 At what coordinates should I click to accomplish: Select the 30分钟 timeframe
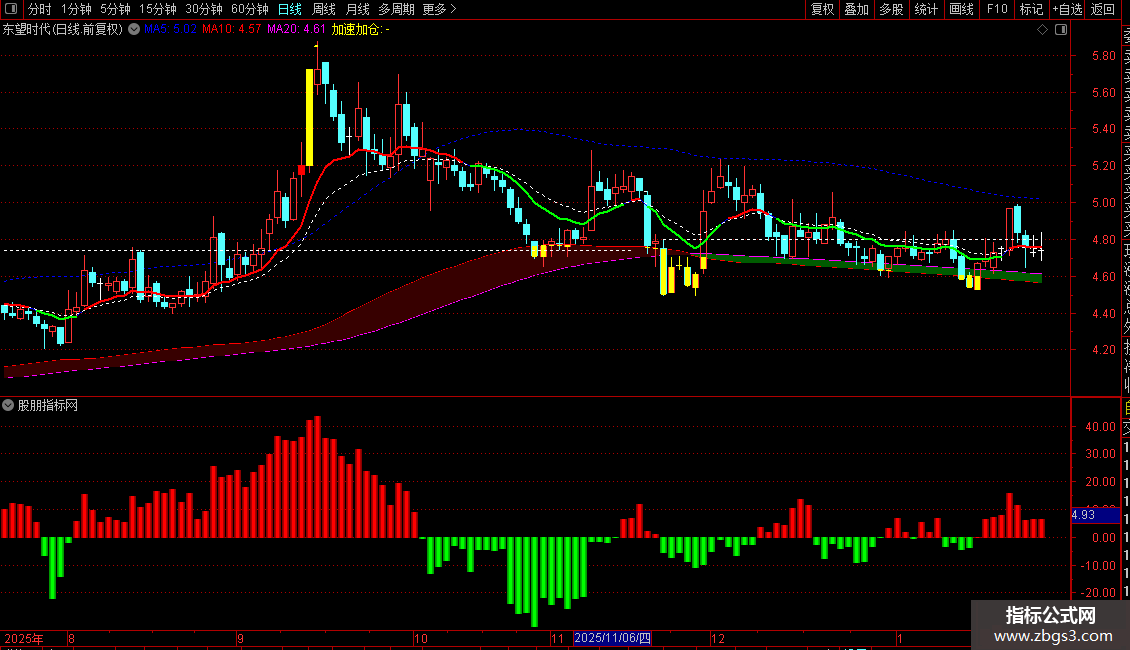[x=204, y=9]
